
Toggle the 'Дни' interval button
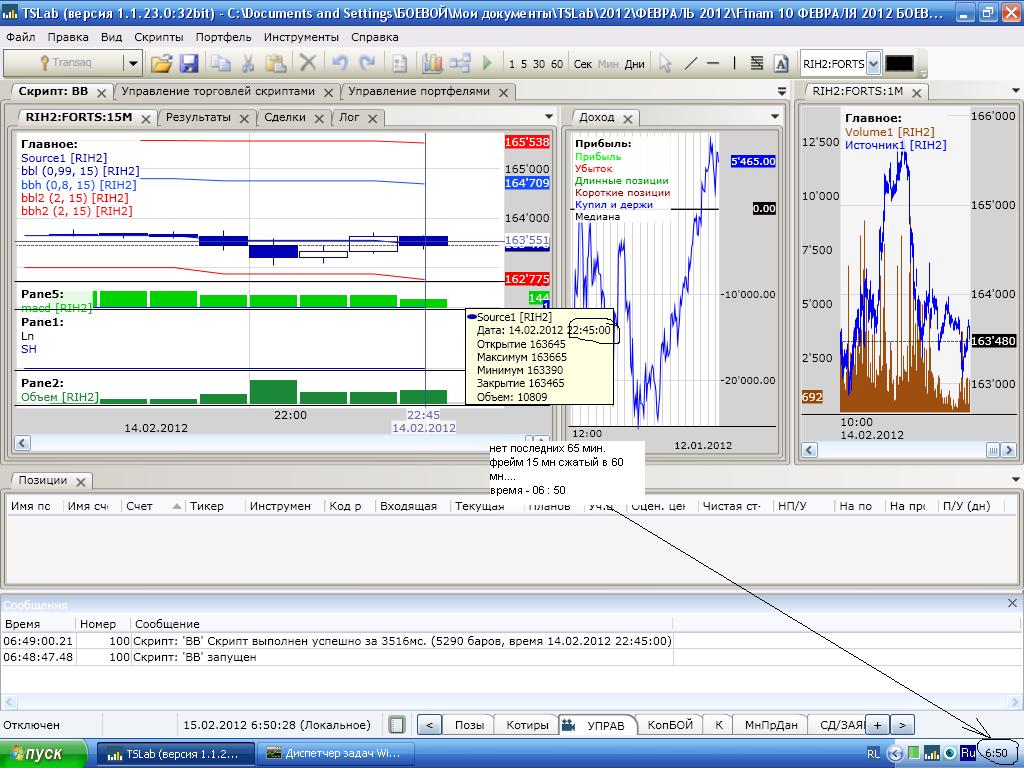(x=634, y=64)
